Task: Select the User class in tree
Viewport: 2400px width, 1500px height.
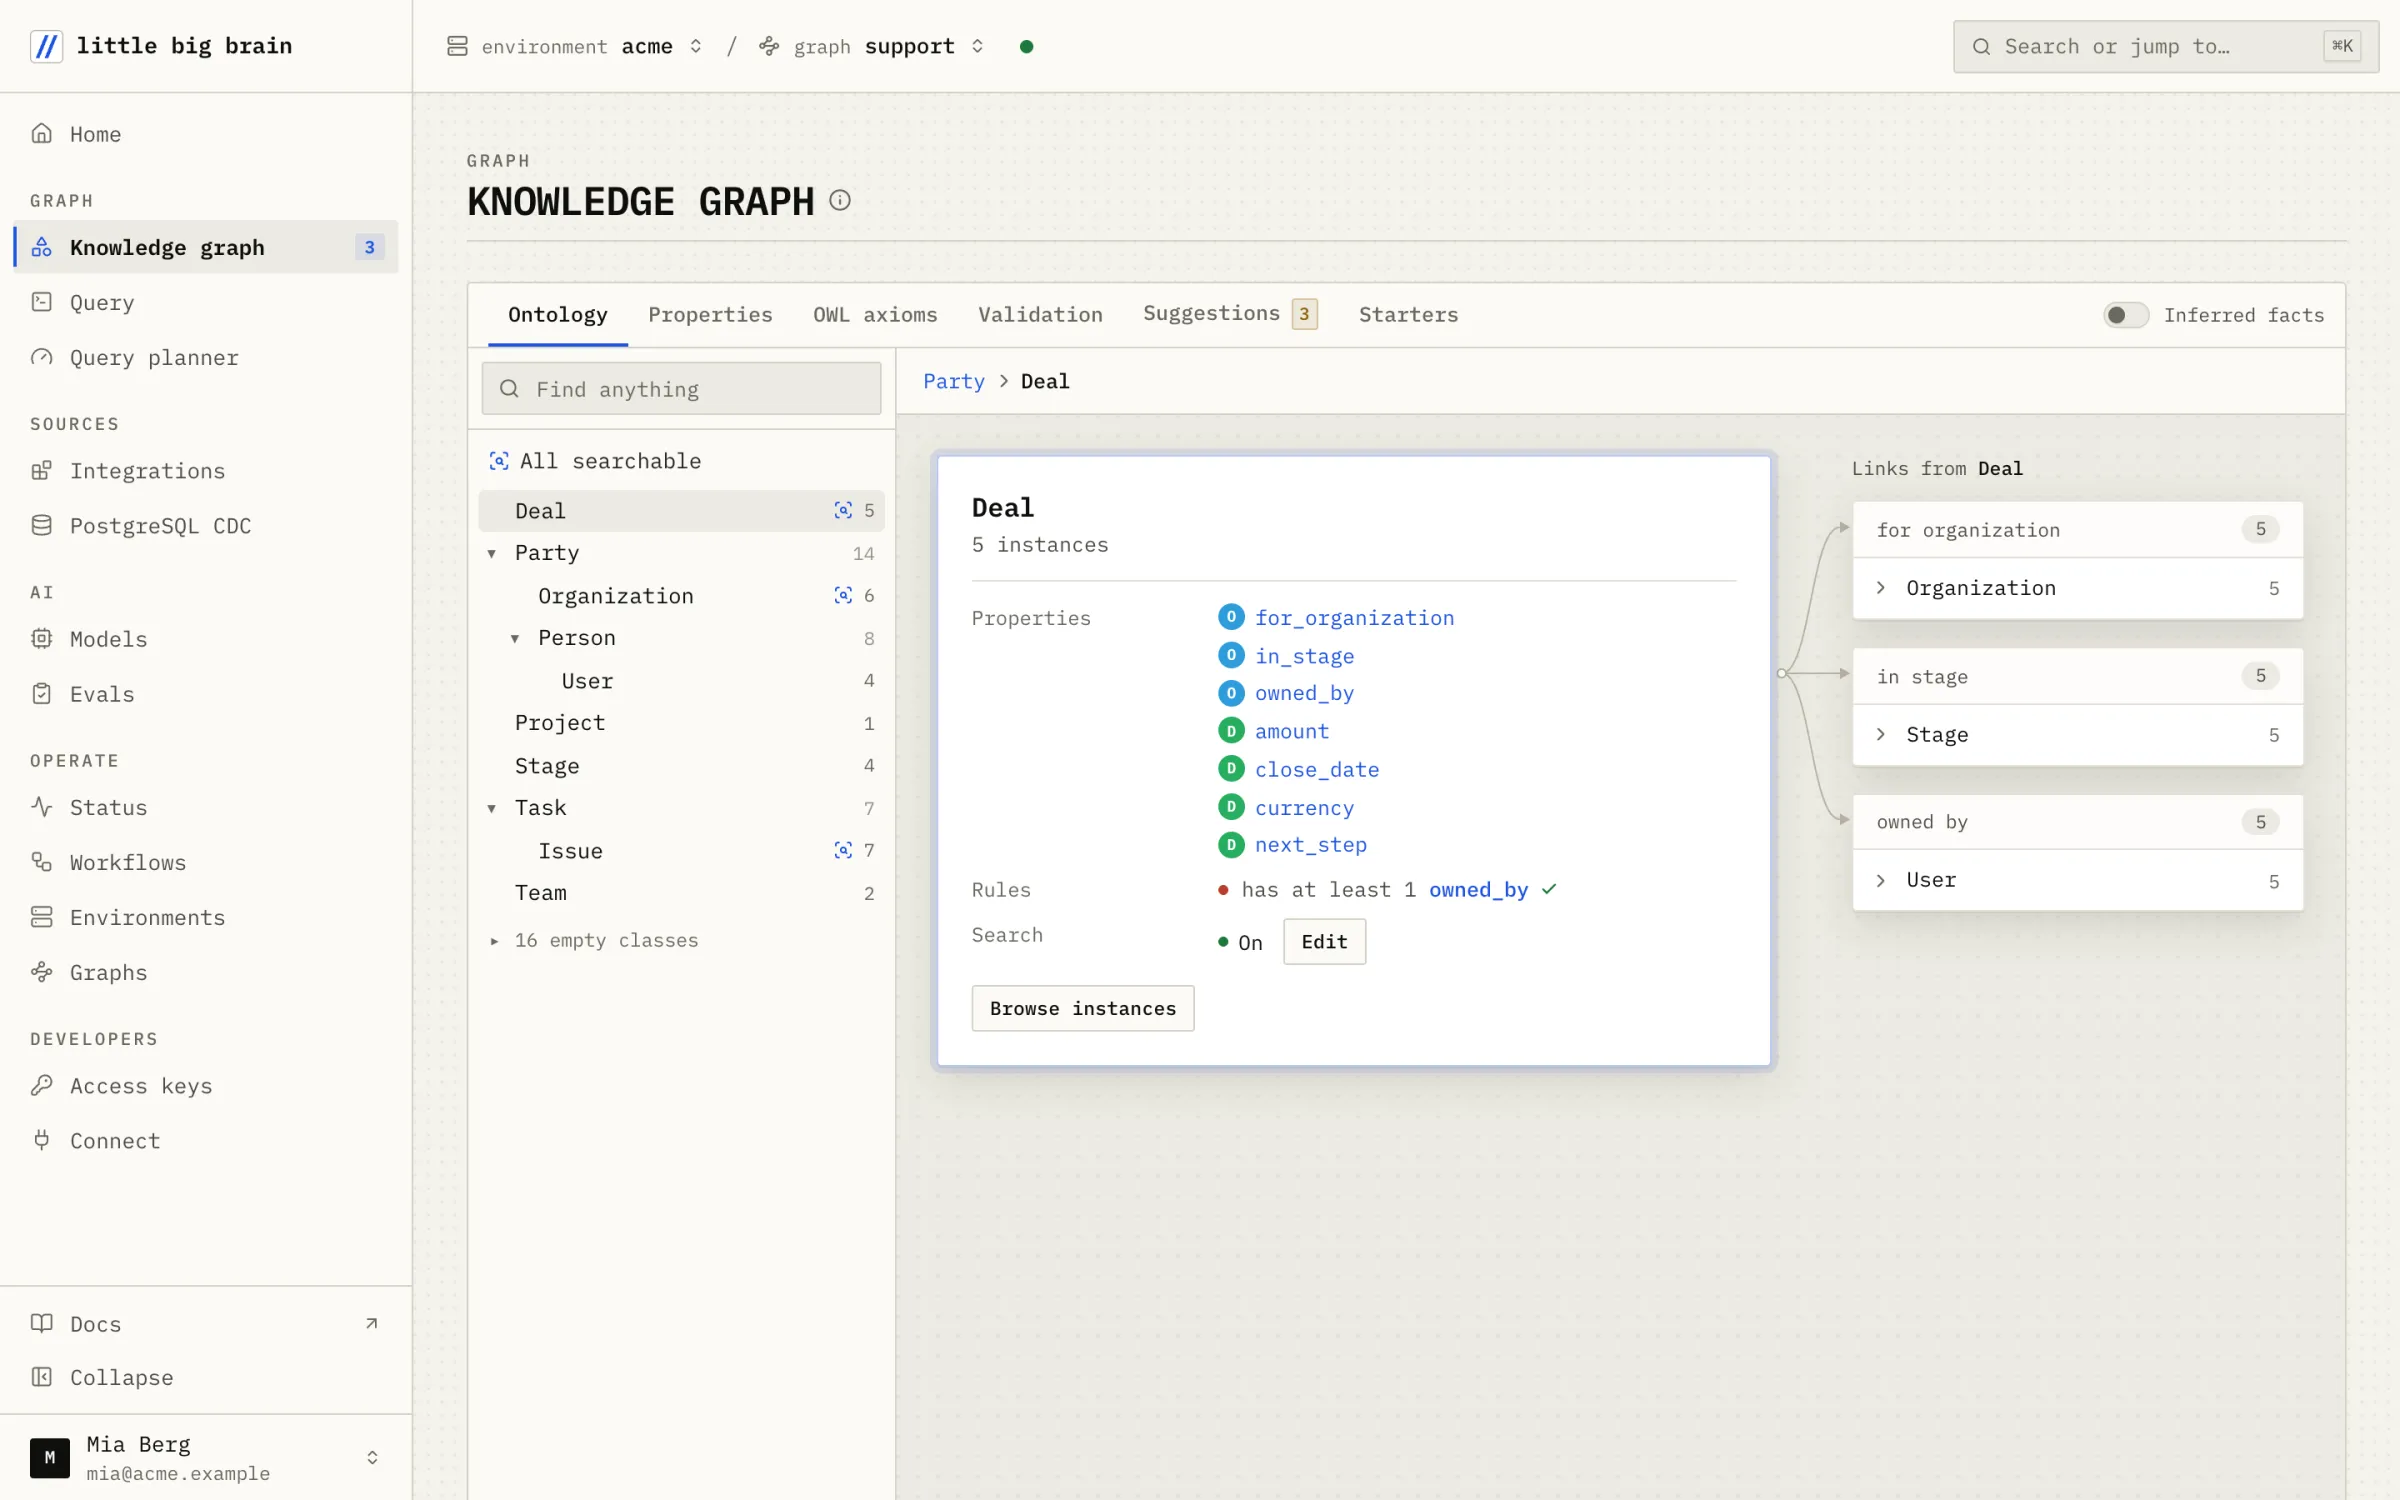Action: 682,681
